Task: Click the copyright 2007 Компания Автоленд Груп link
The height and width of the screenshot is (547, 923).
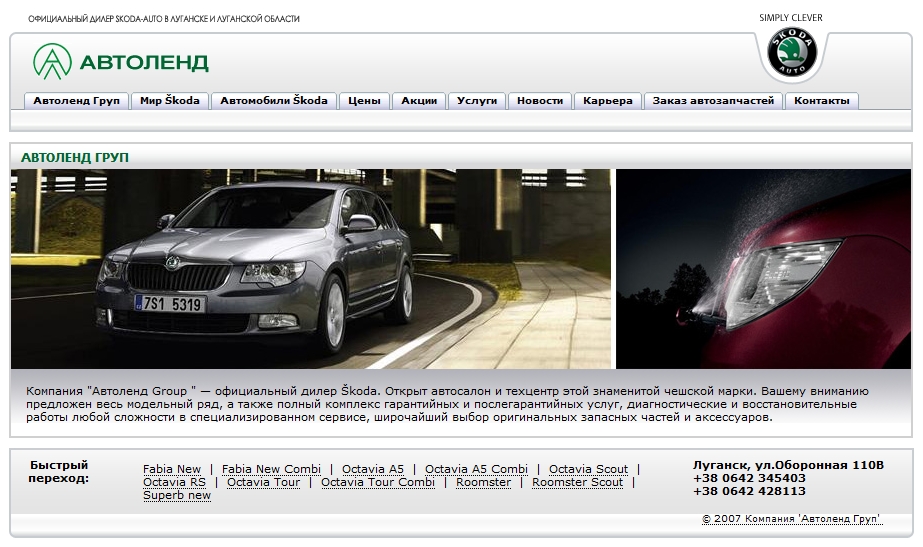Action: point(790,519)
